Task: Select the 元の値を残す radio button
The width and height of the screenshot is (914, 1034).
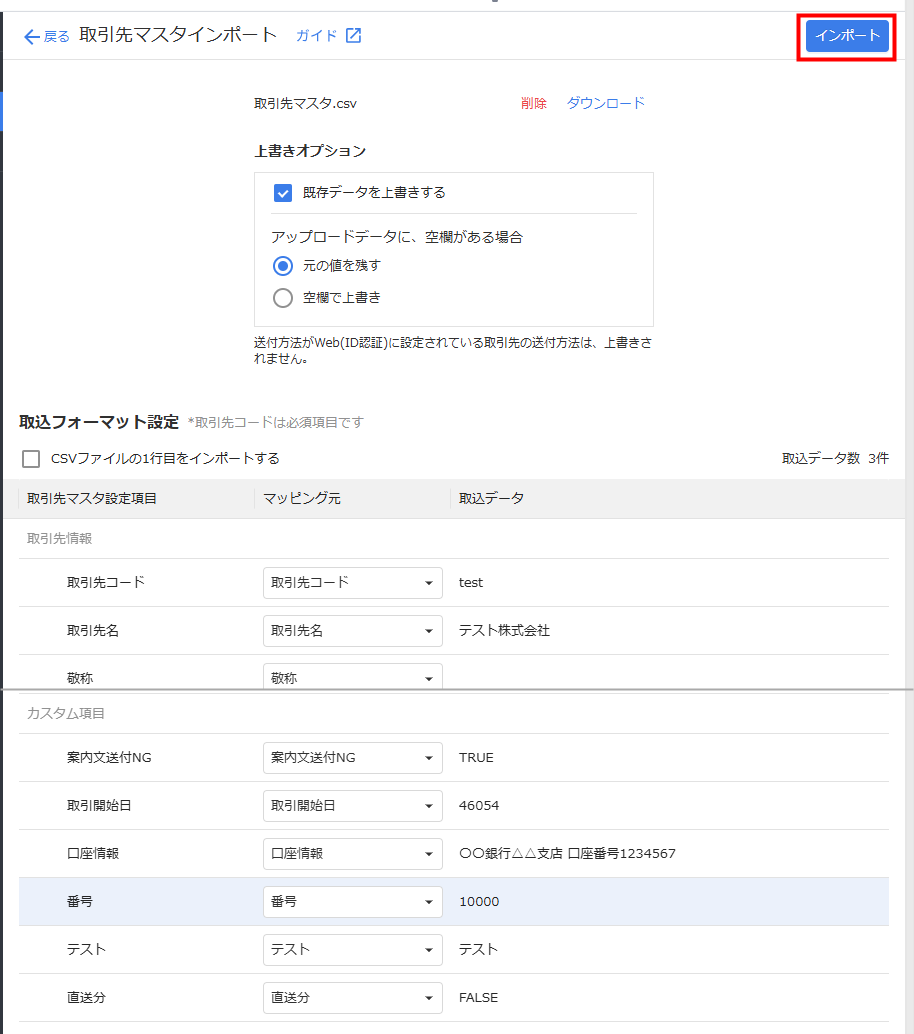Action: (283, 266)
